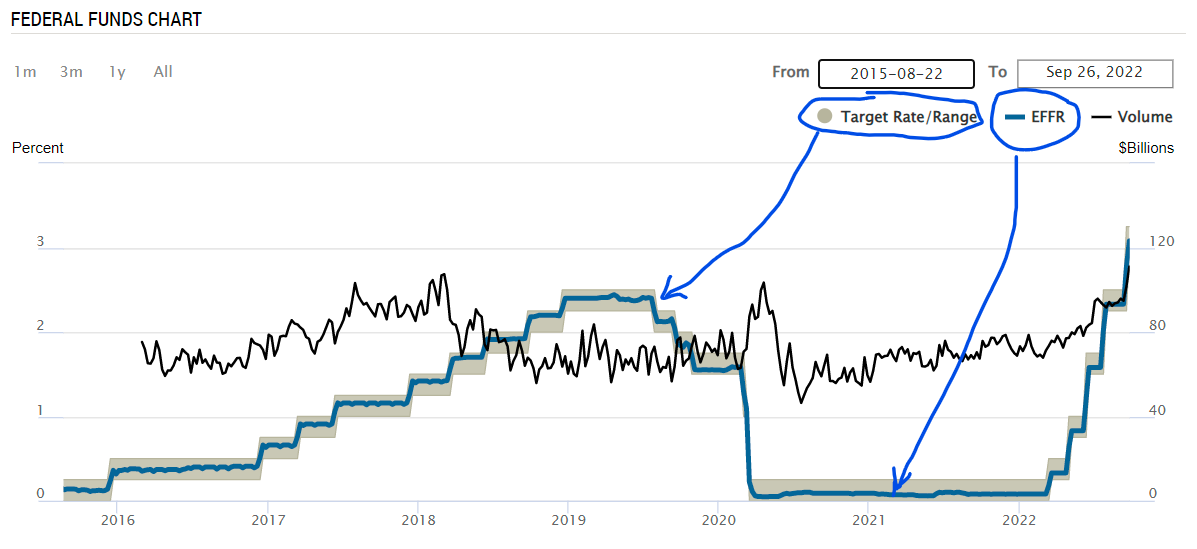Image resolution: width=1197 pixels, height=549 pixels.
Task: Click the 2016 x-axis label
Action: pos(118,520)
